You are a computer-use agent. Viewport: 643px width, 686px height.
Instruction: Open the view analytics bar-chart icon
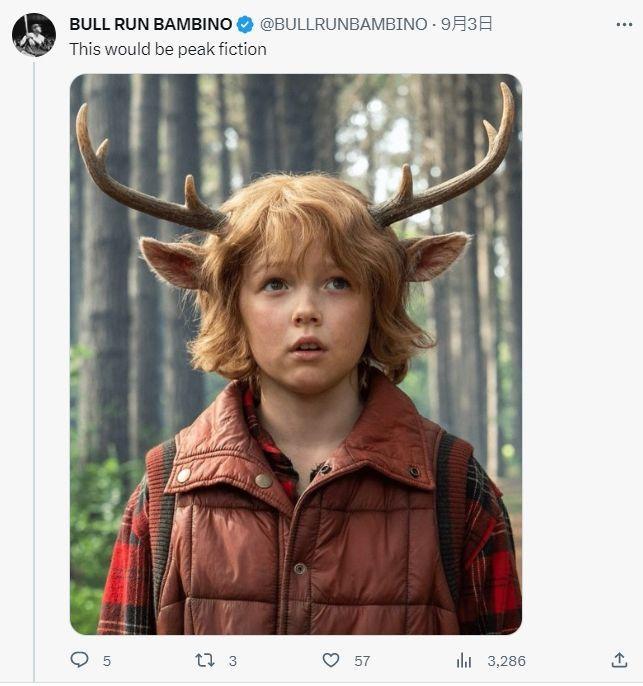[464, 660]
